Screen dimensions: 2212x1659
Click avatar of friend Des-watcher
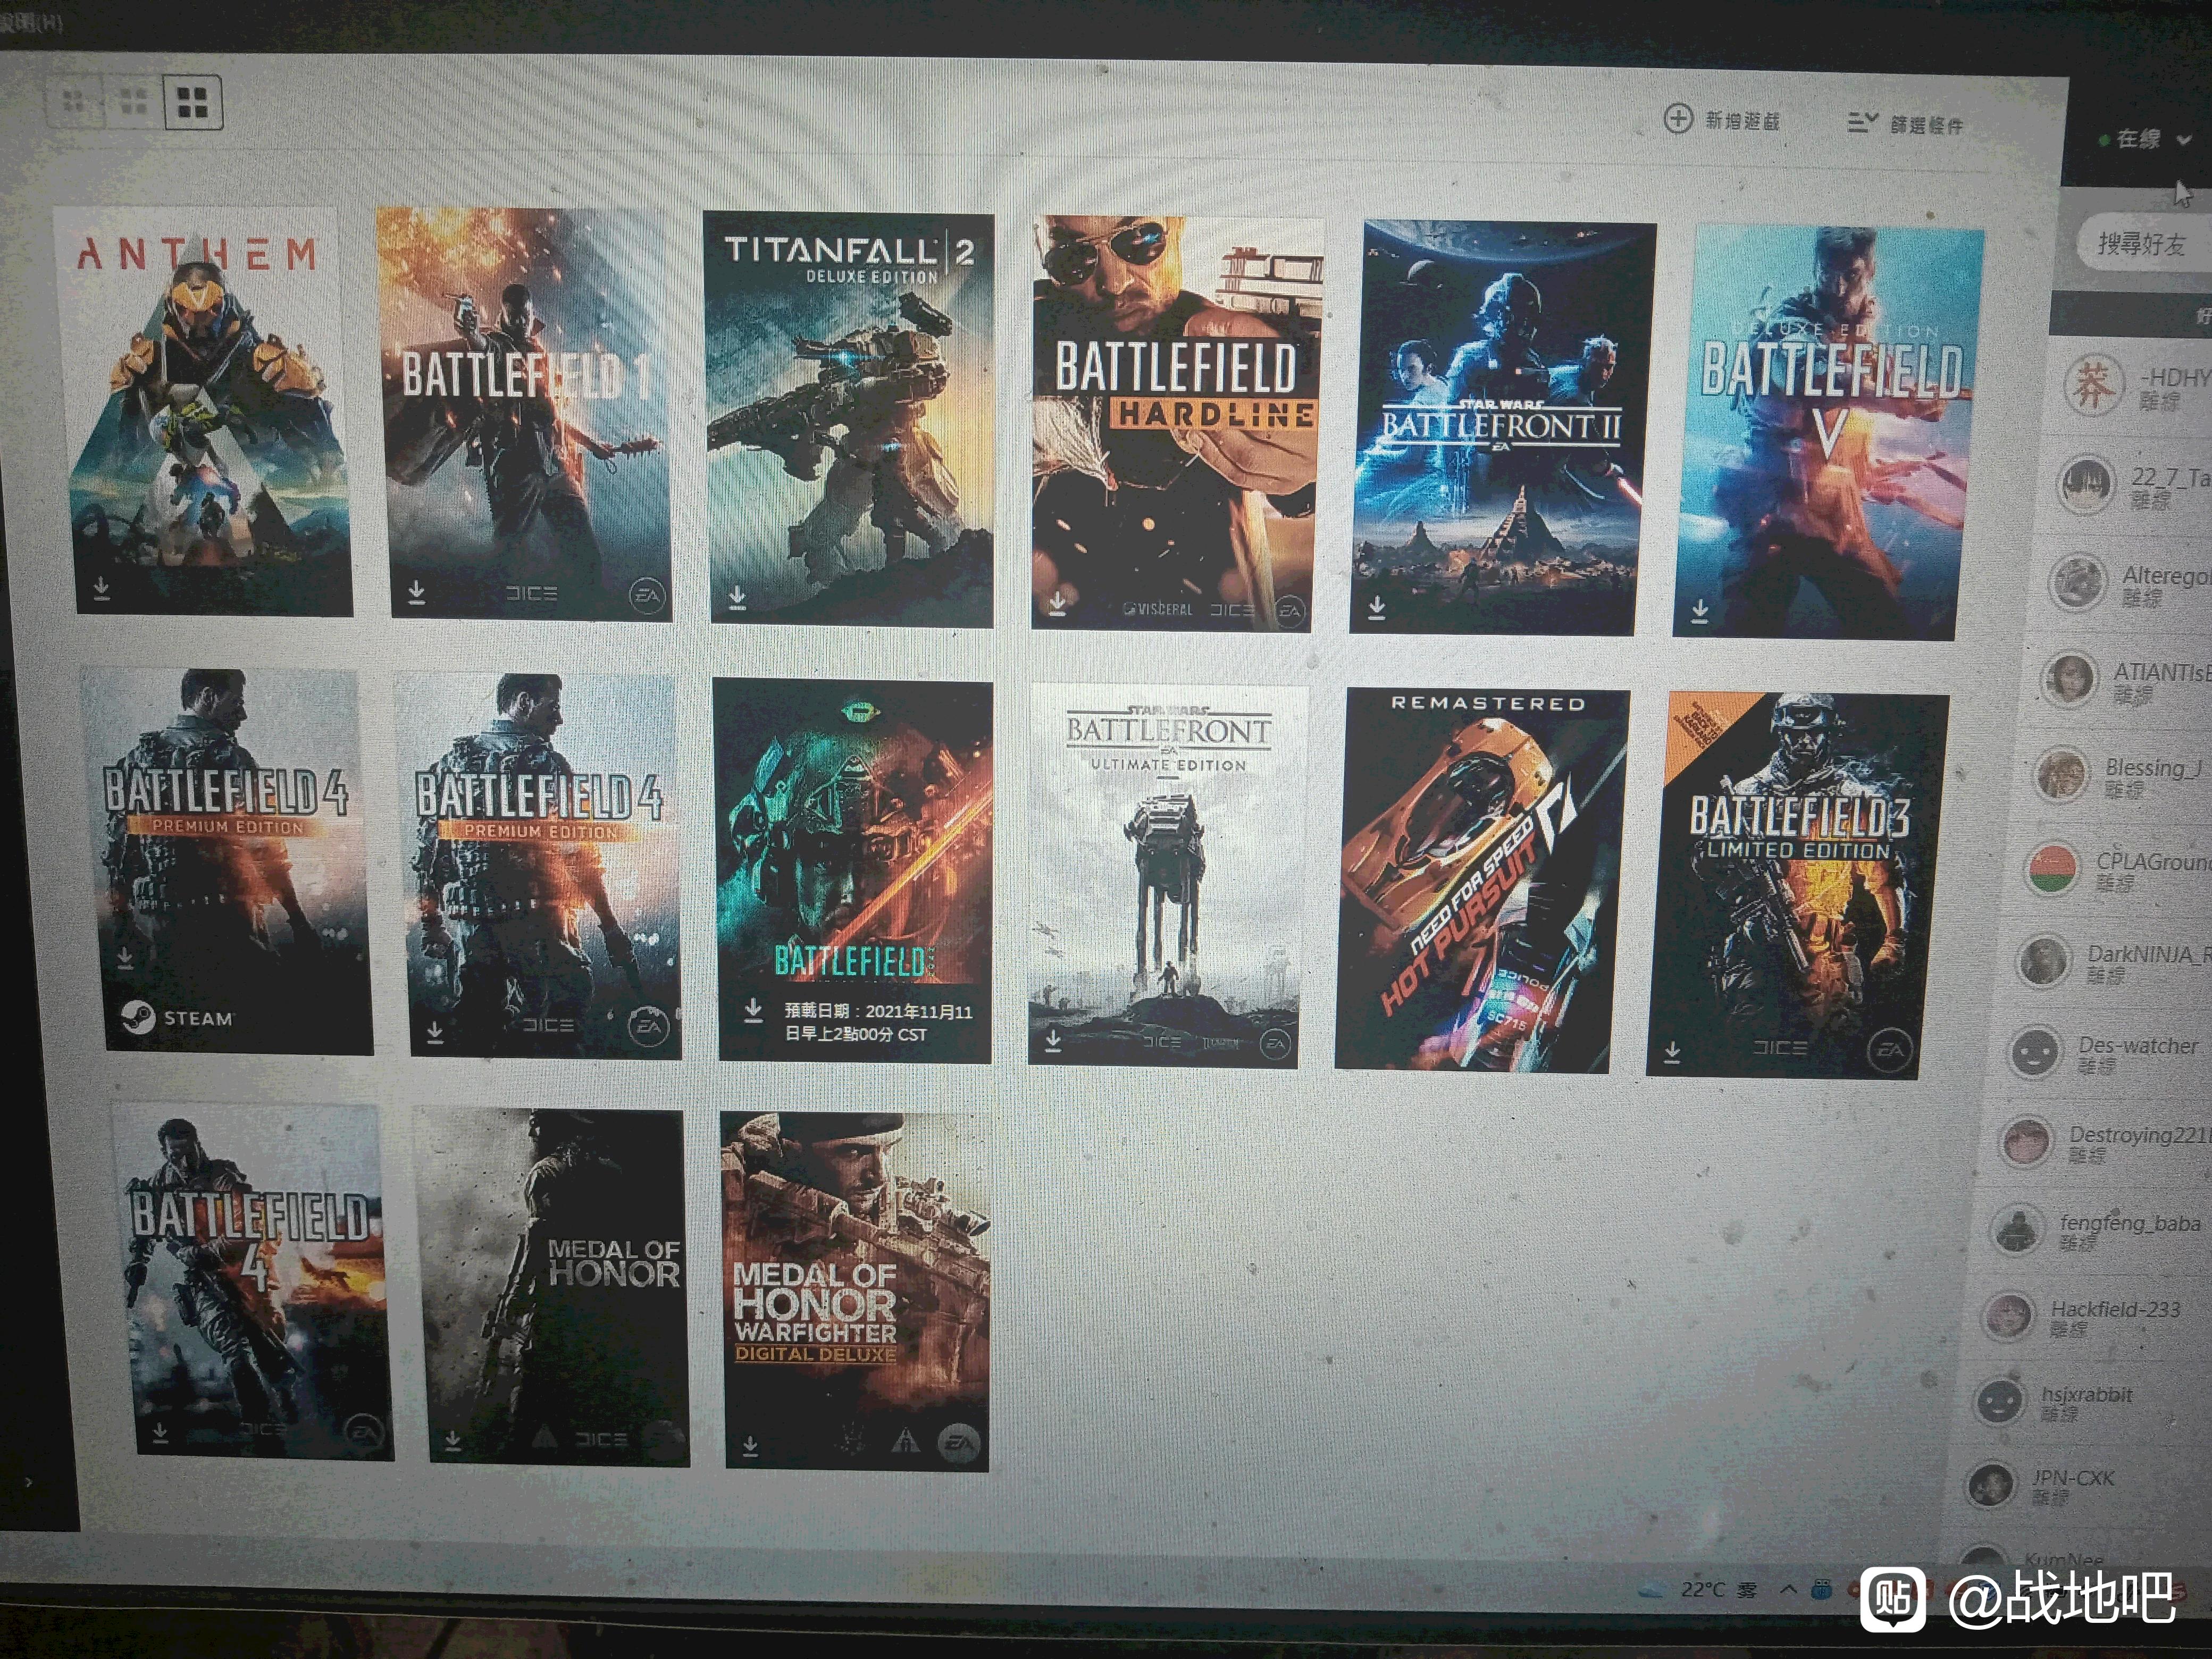click(2035, 1053)
